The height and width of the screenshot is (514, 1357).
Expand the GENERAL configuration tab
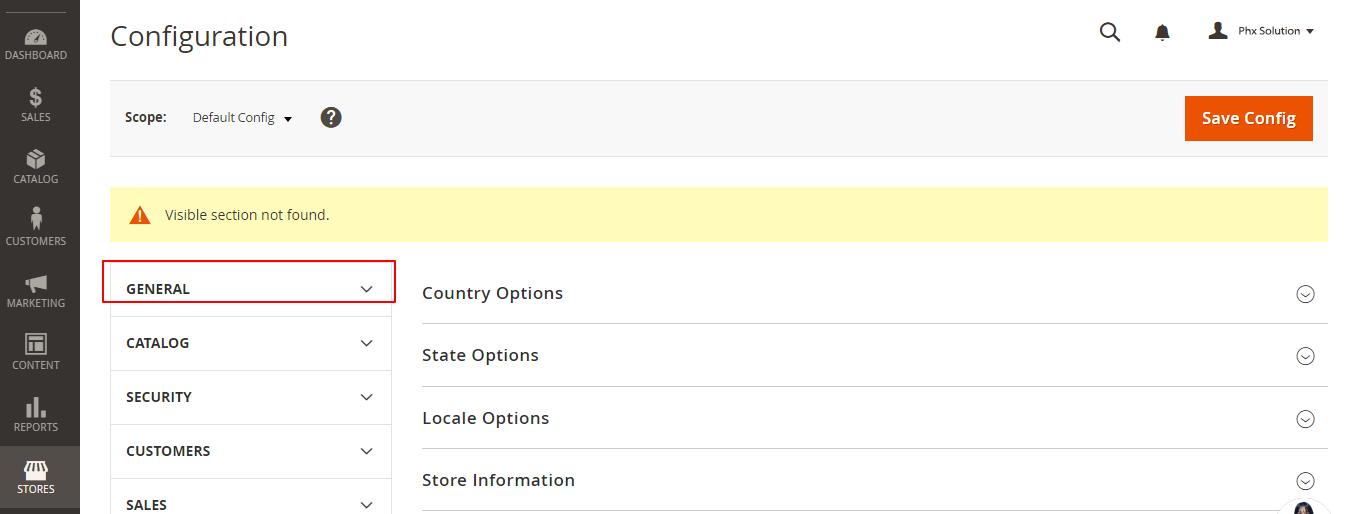(250, 289)
